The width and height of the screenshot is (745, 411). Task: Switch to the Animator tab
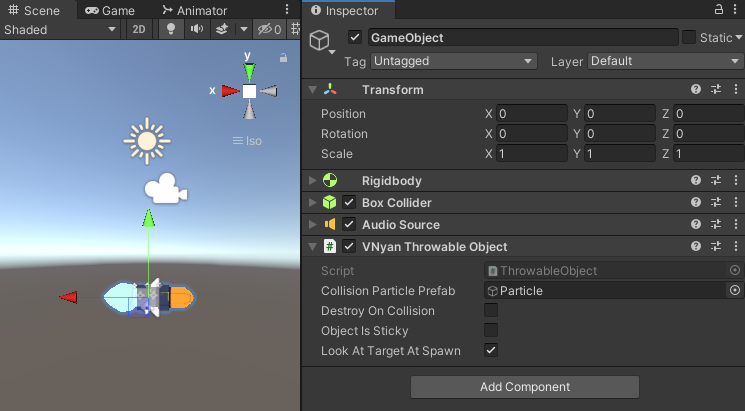click(194, 11)
